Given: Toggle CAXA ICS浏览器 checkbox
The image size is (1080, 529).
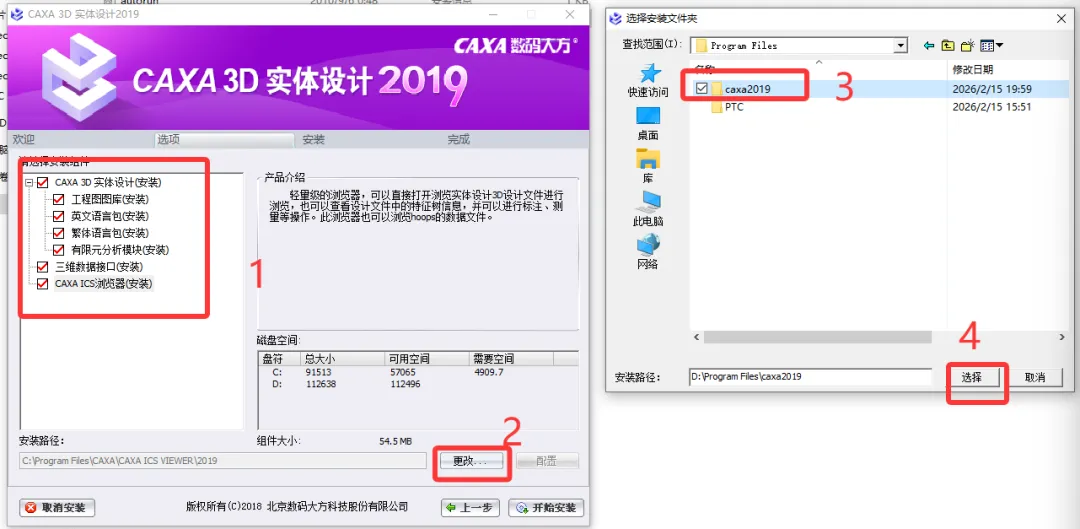Looking at the screenshot, I should point(43,283).
